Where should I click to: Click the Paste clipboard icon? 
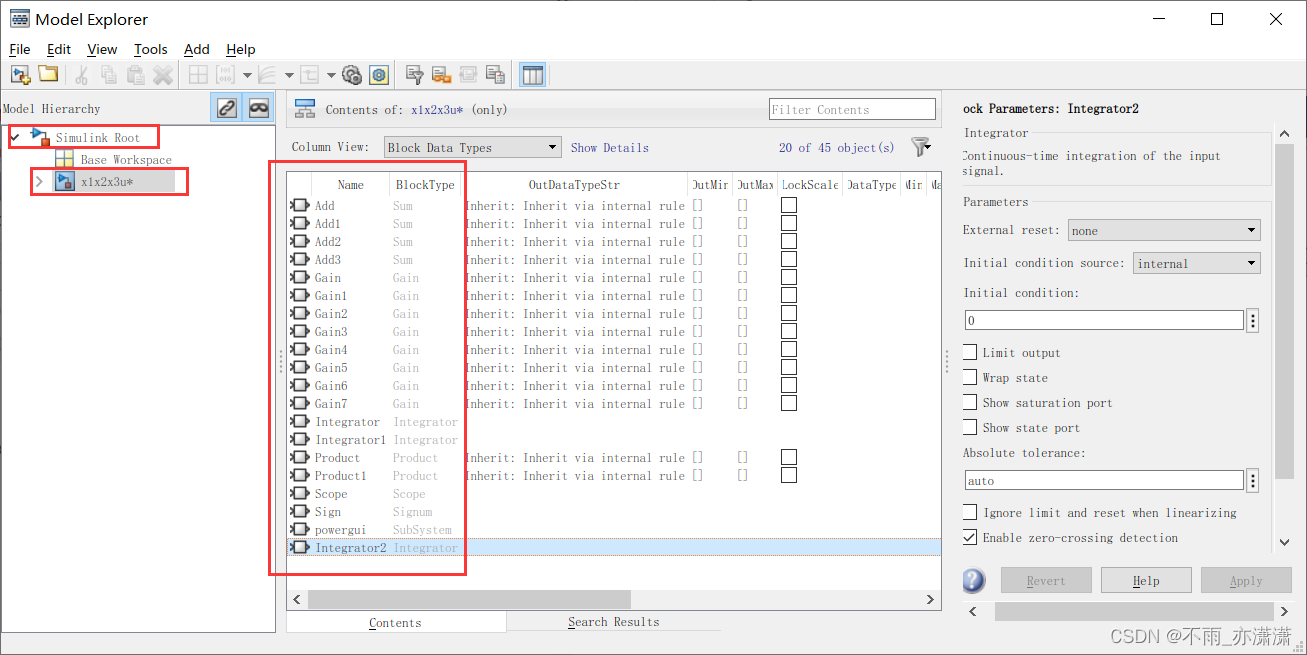(x=136, y=75)
